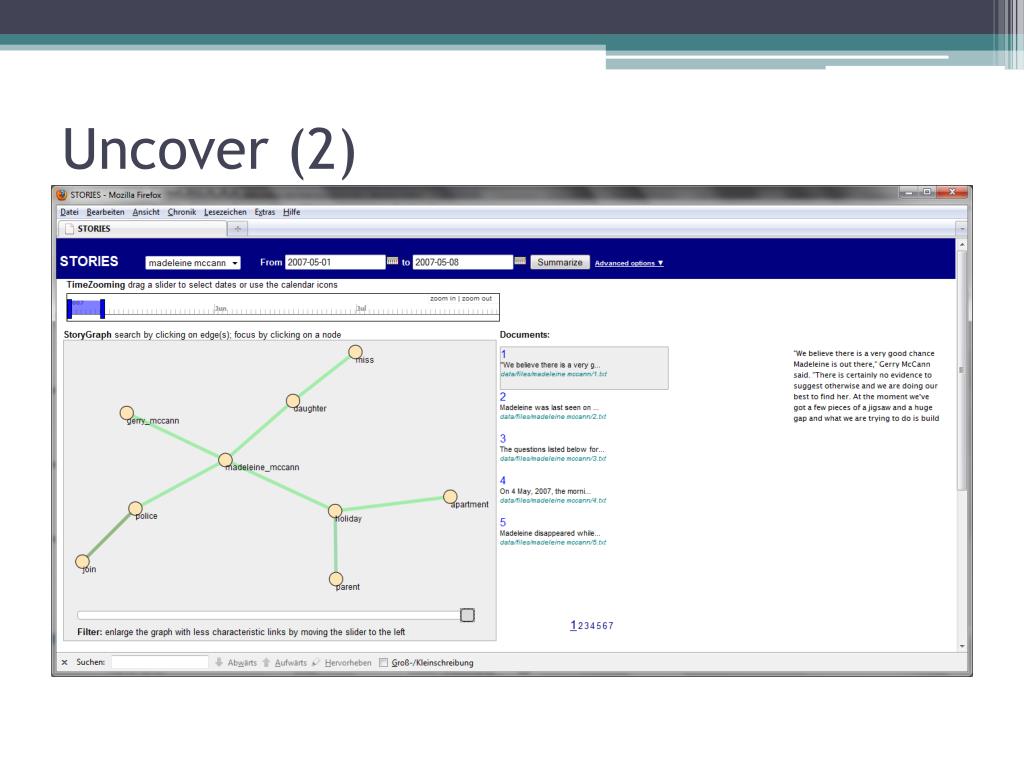Open file path madeleine mccann/2.txt
Screen dimensions: 1024x768
(x=553, y=417)
